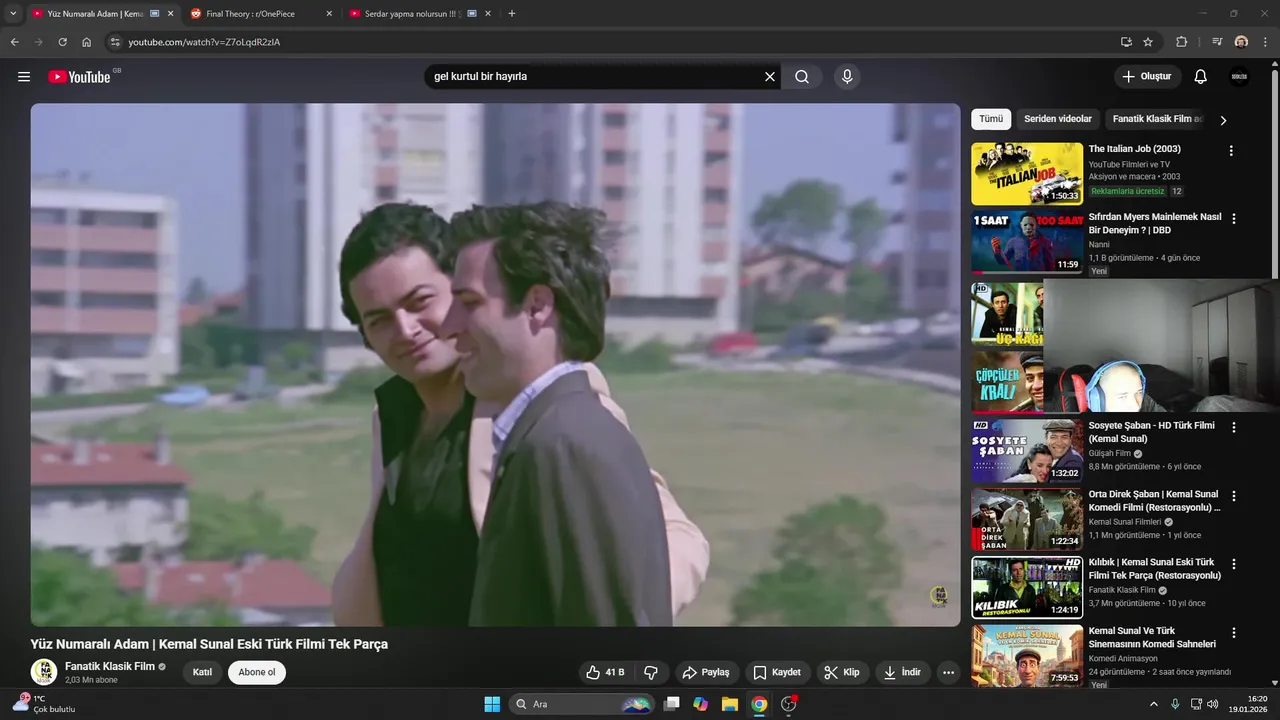This screenshot has width=1280, height=720.
Task: View site information icon in address bar
Action: tap(115, 42)
